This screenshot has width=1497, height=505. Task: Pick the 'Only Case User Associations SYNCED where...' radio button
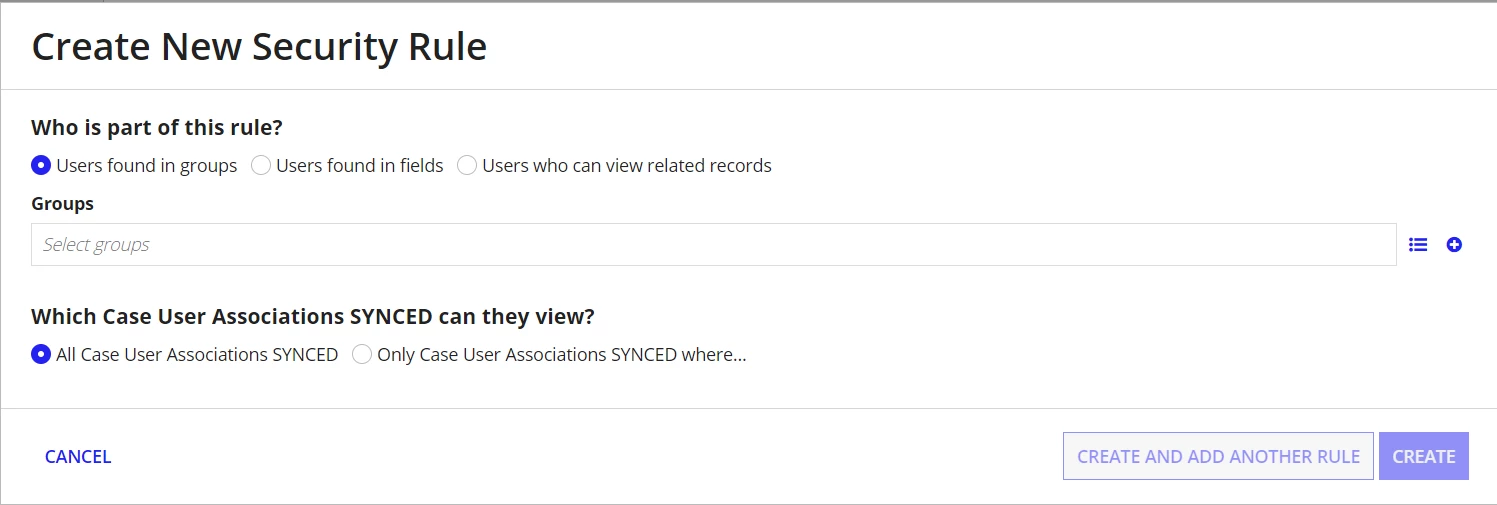tap(362, 354)
